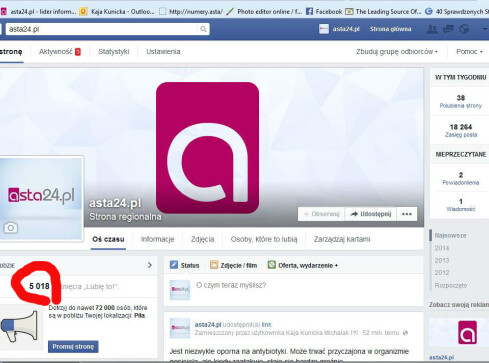Open notifications globe icon in top bar

(x=464, y=29)
